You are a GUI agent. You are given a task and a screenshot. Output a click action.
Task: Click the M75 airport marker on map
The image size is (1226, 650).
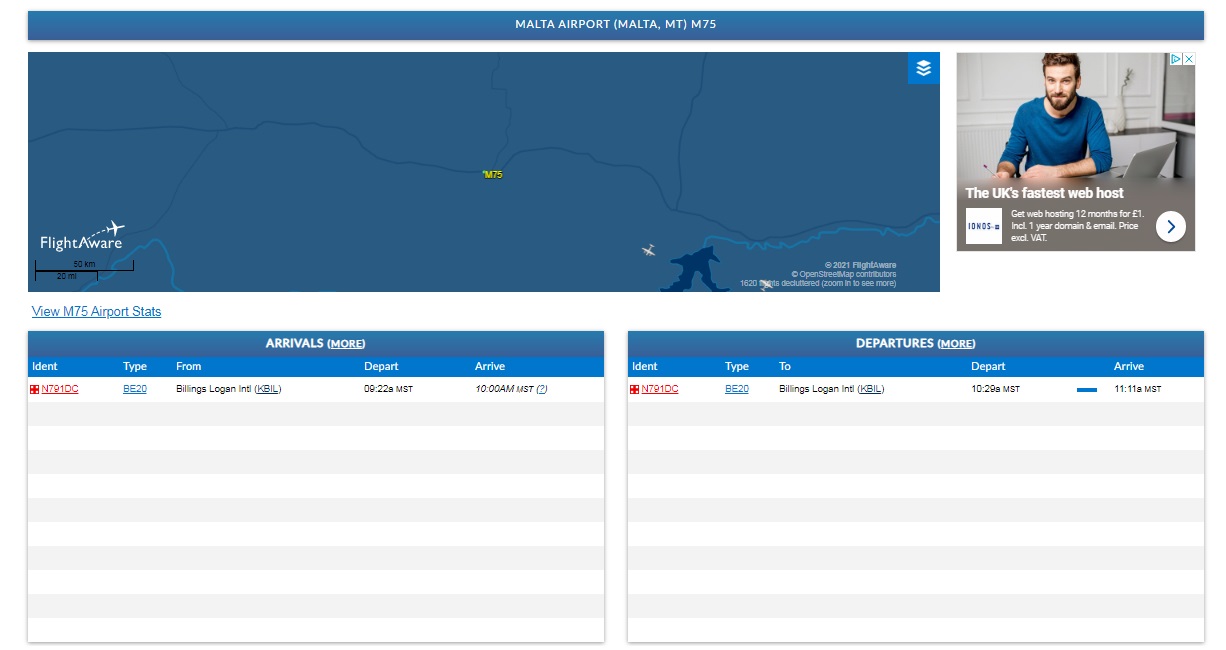point(492,175)
